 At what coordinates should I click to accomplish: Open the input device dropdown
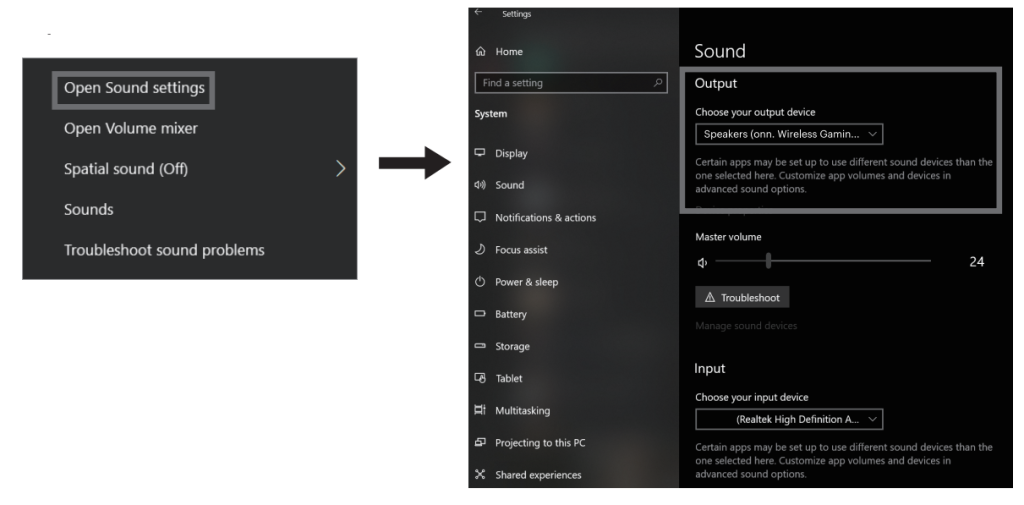tap(789, 419)
